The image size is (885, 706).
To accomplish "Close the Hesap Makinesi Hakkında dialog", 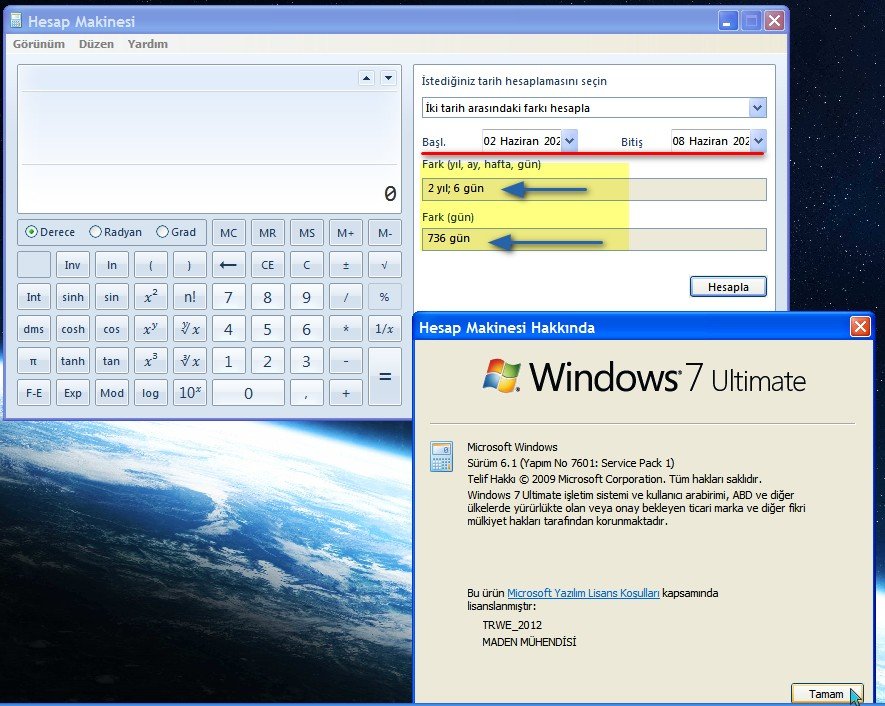I will click(860, 327).
